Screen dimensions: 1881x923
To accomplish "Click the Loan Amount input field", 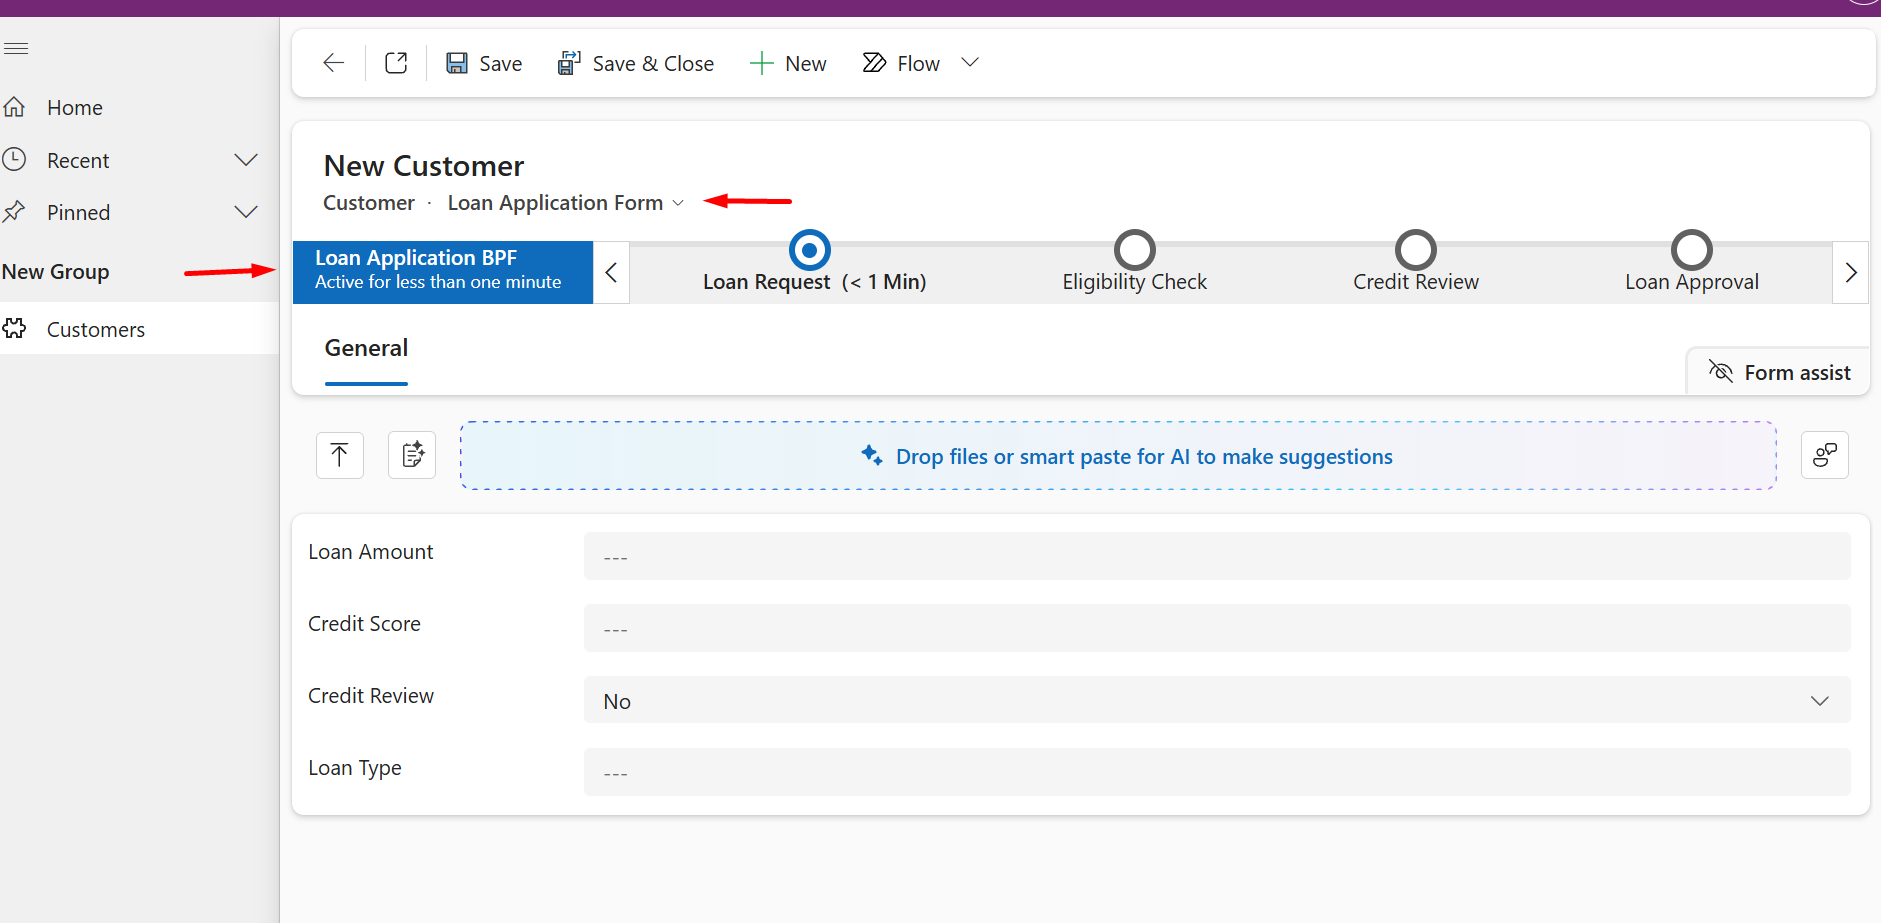I will 1217,556.
